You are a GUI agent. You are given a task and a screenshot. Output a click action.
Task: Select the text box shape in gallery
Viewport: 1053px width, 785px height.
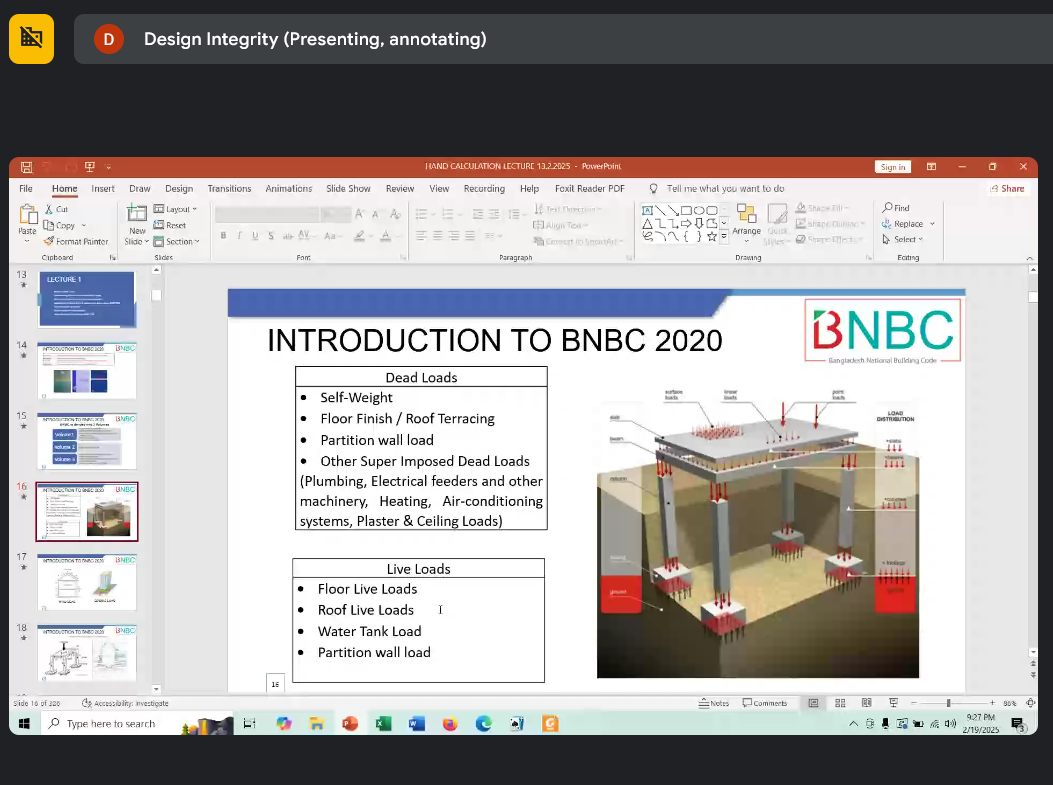647,210
